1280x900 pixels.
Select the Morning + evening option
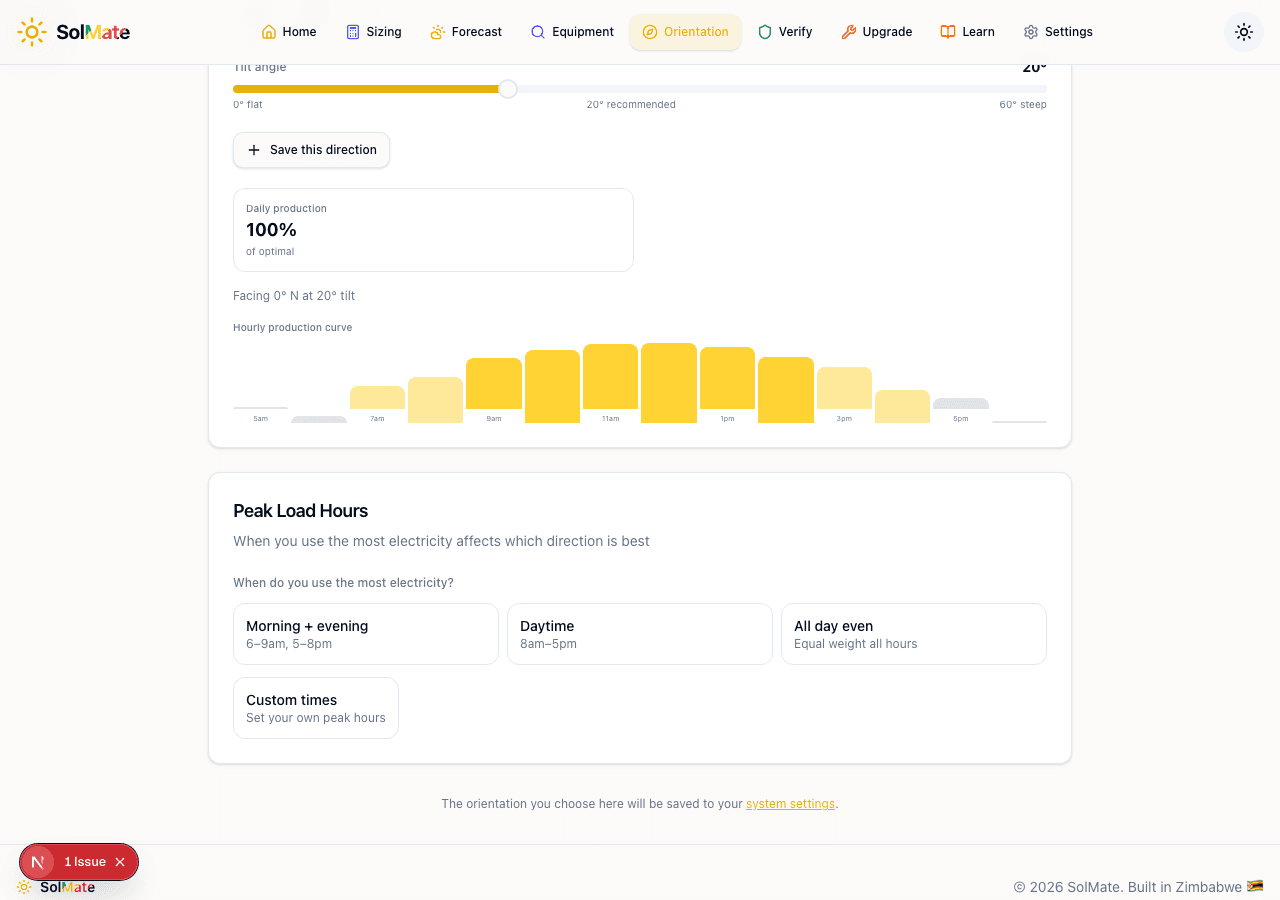click(365, 634)
